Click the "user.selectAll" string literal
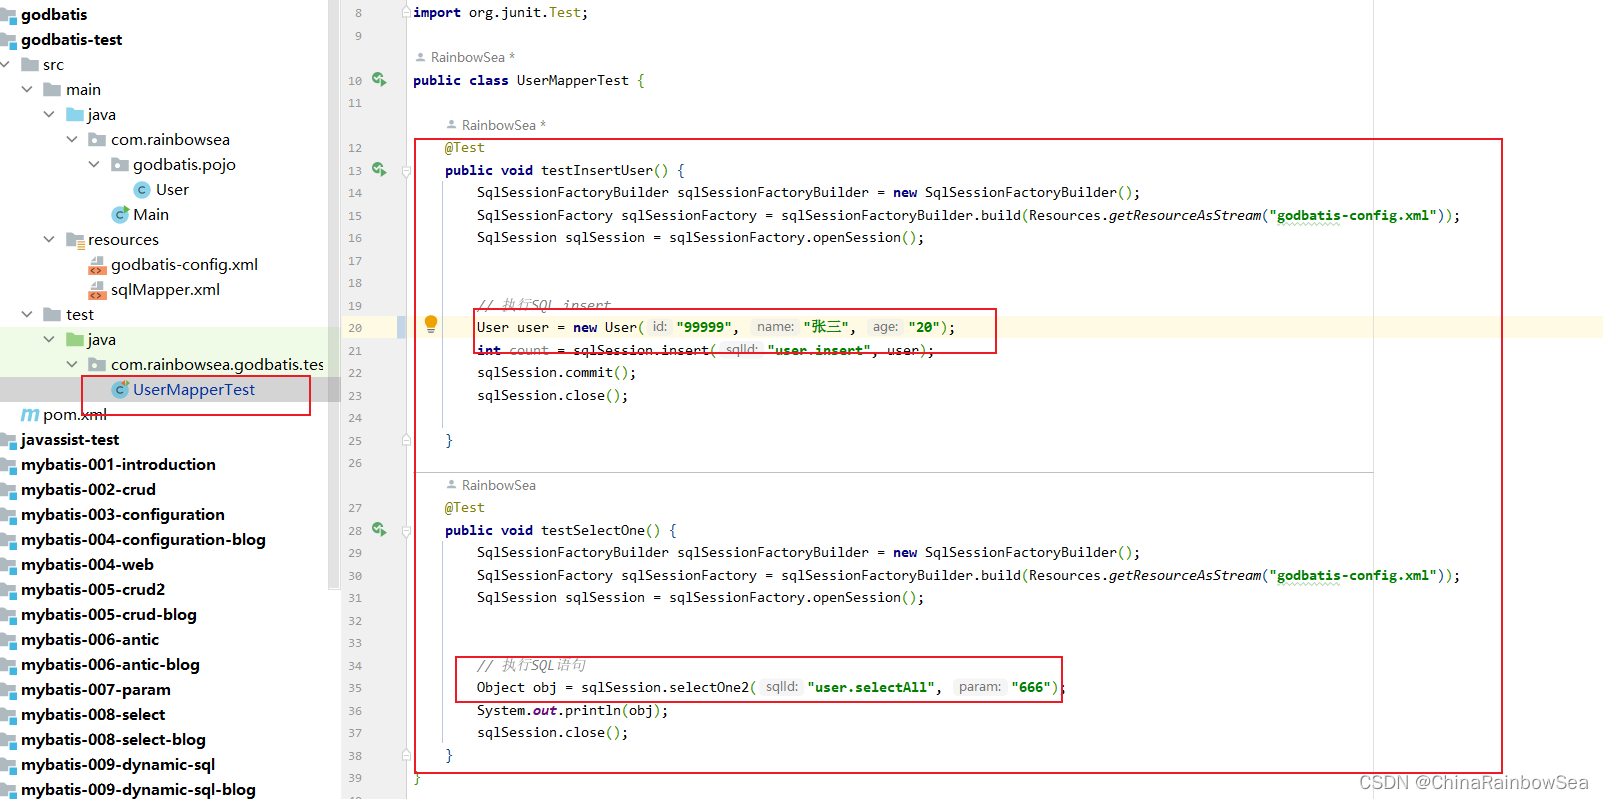This screenshot has height=799, width=1603. click(871, 687)
